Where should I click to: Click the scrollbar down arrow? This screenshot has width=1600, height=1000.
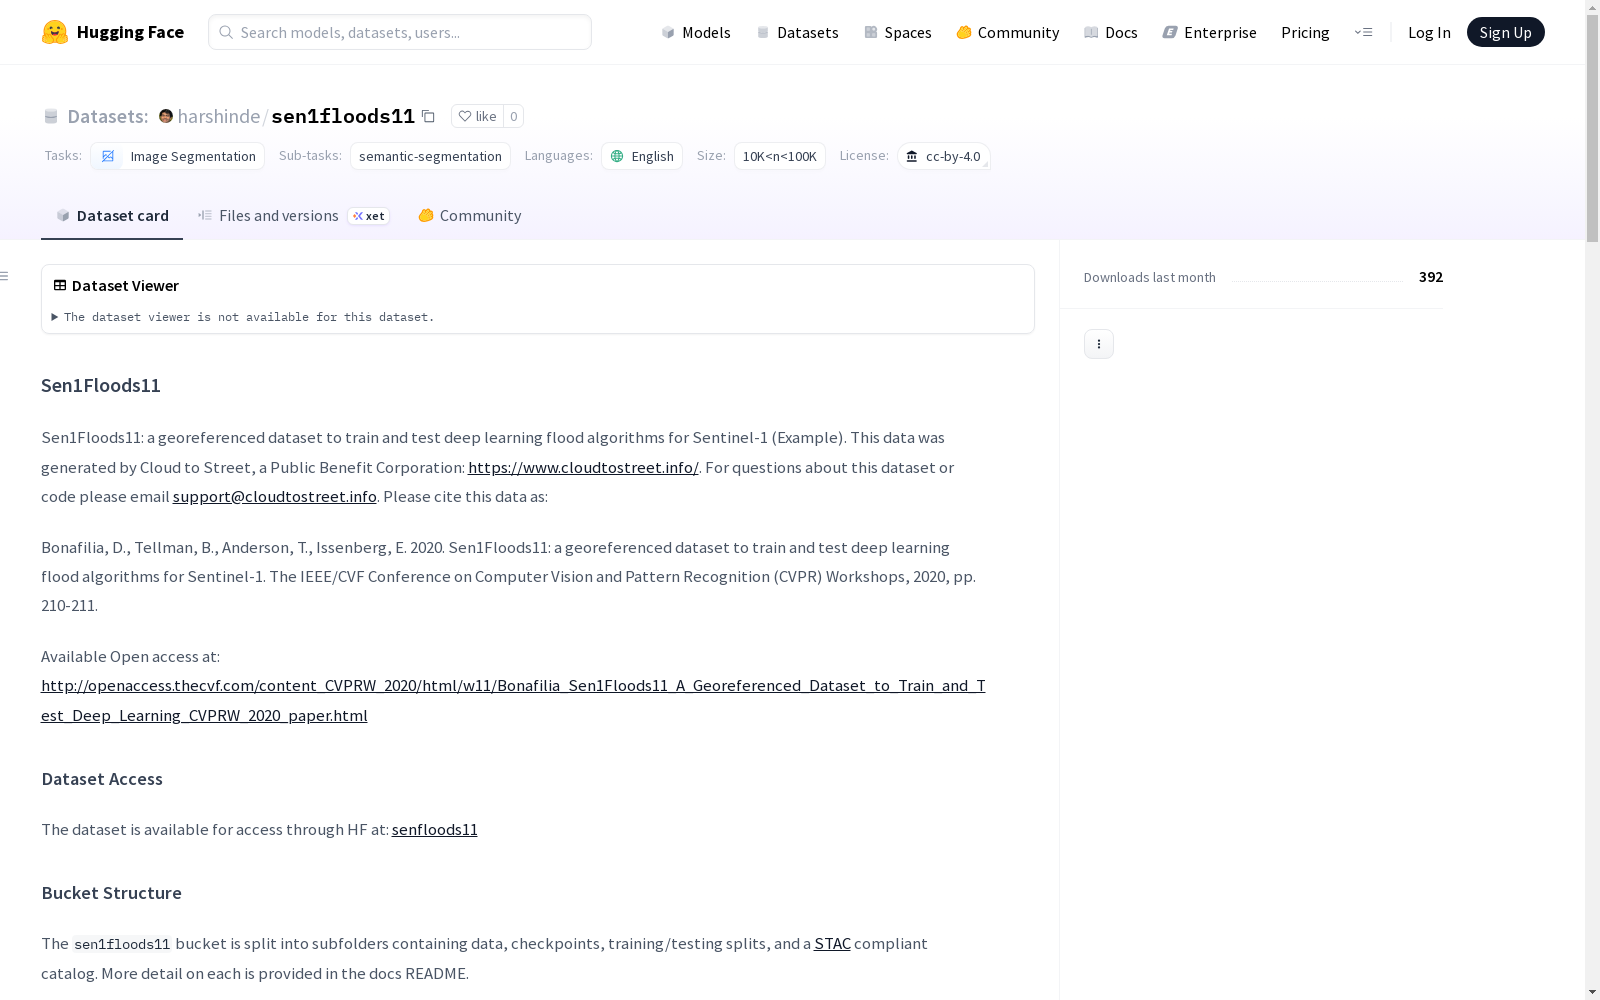click(x=1592, y=992)
